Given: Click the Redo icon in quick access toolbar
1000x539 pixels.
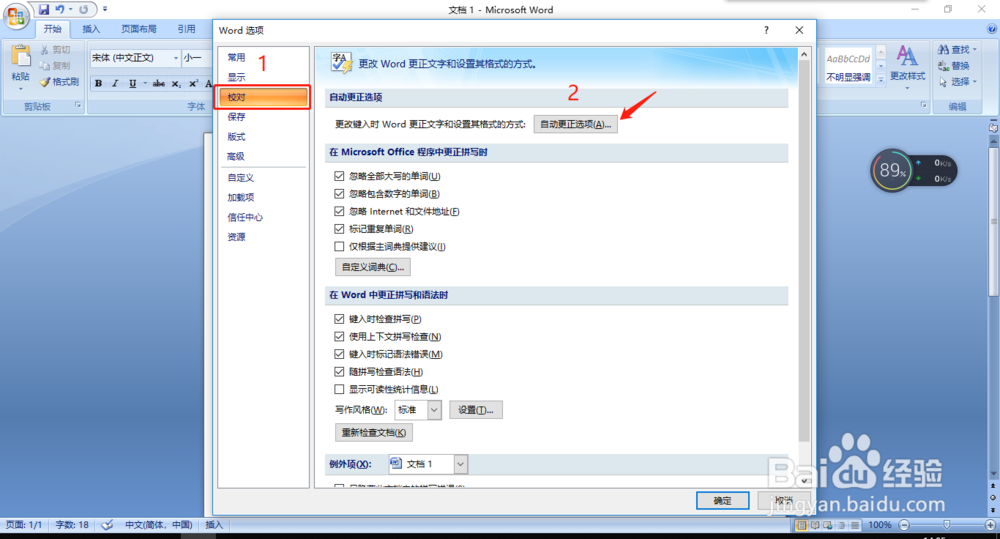Looking at the screenshot, I should [84, 10].
